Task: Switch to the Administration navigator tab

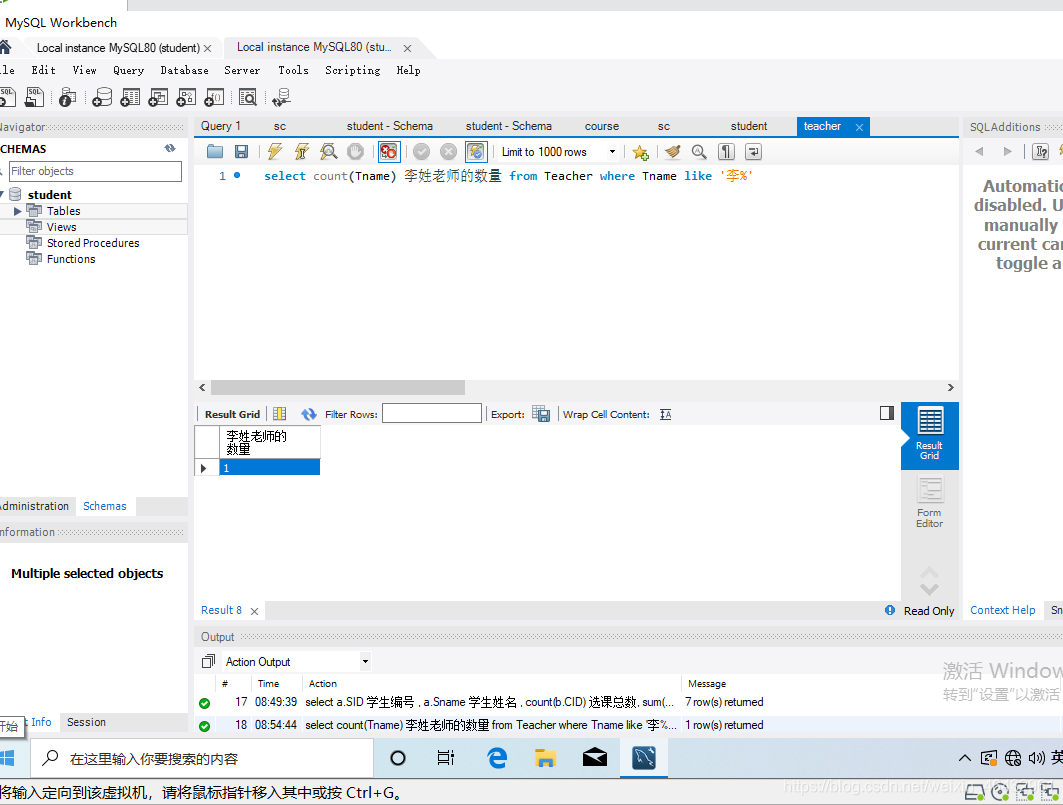Action: point(34,506)
